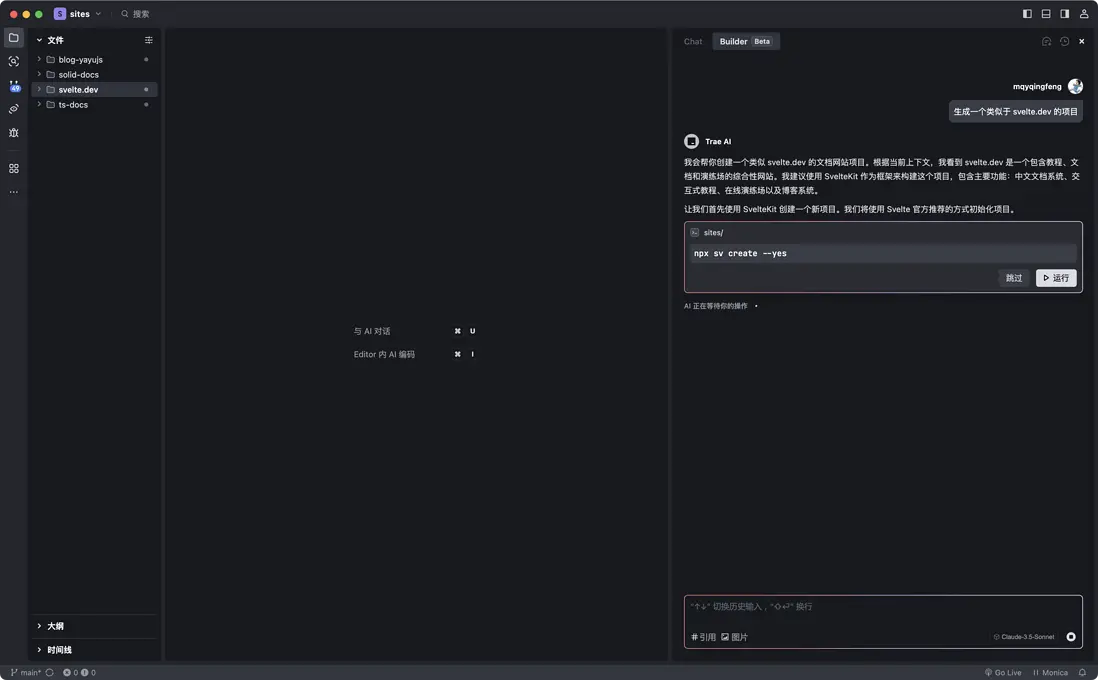Open the remote/preview eye icon in sidebar
Image resolution: width=1098 pixels, height=680 pixels.
click(13, 109)
